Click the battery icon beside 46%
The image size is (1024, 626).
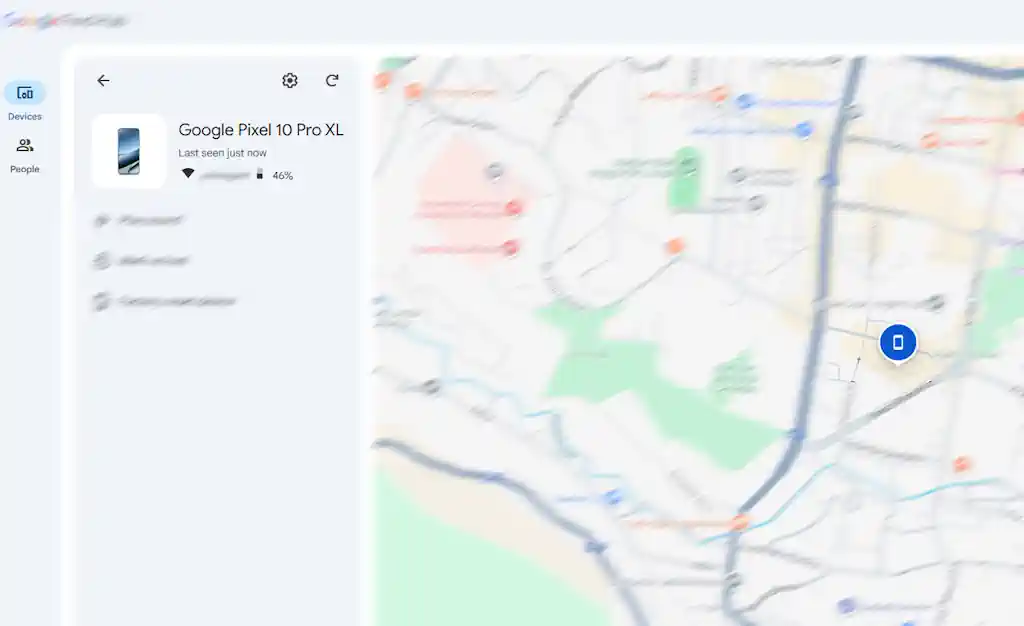(260, 174)
